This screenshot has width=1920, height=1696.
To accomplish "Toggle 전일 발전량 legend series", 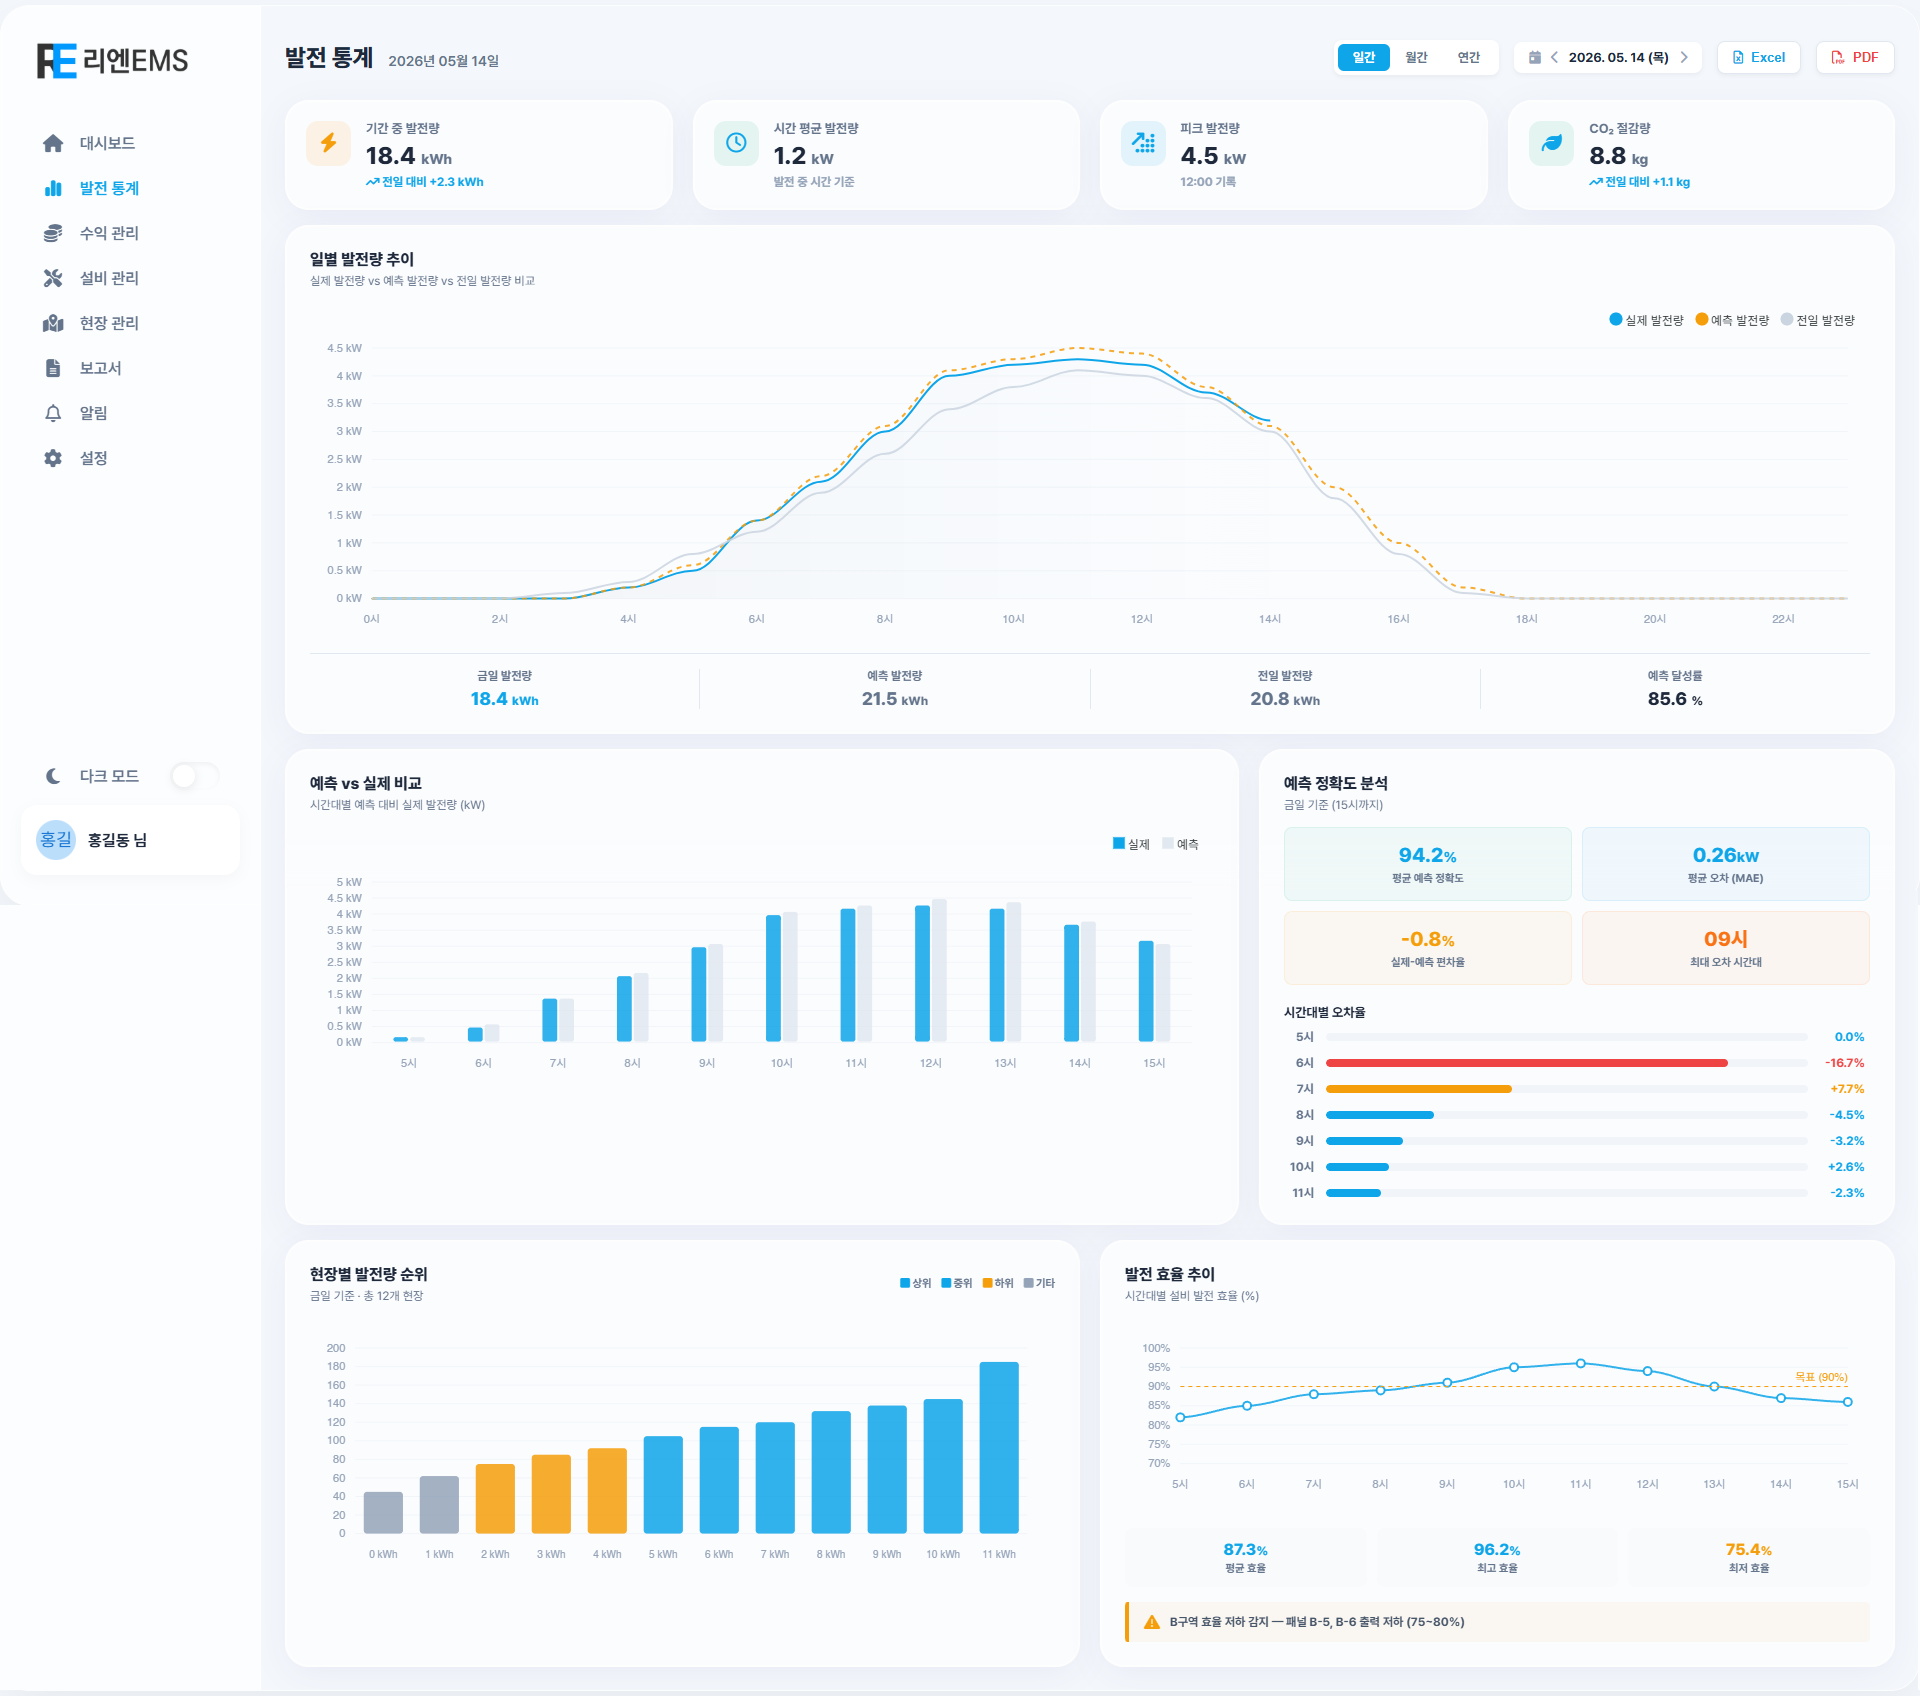I will (1818, 320).
